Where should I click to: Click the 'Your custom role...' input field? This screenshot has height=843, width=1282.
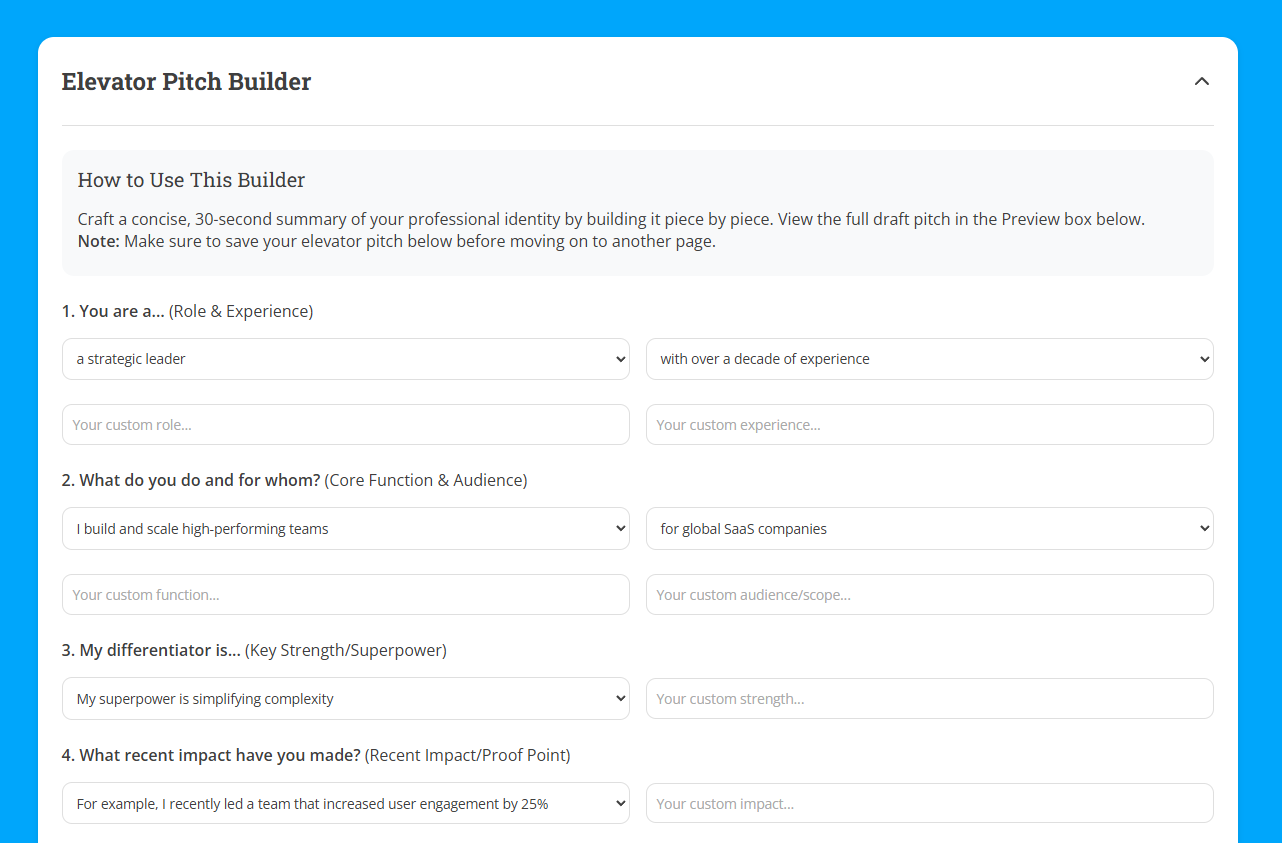pyautogui.click(x=345, y=424)
